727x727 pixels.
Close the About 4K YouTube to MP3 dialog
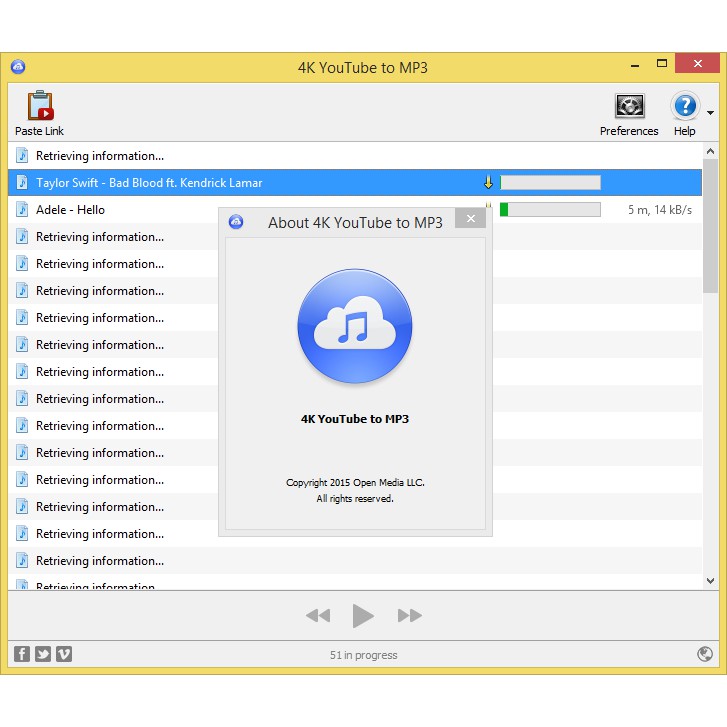coord(471,218)
